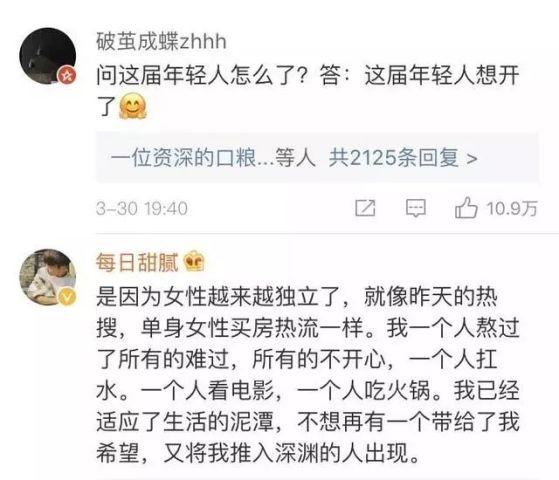Click 一位资深的口粮 replier name
The image size is (559, 480).
point(183,157)
